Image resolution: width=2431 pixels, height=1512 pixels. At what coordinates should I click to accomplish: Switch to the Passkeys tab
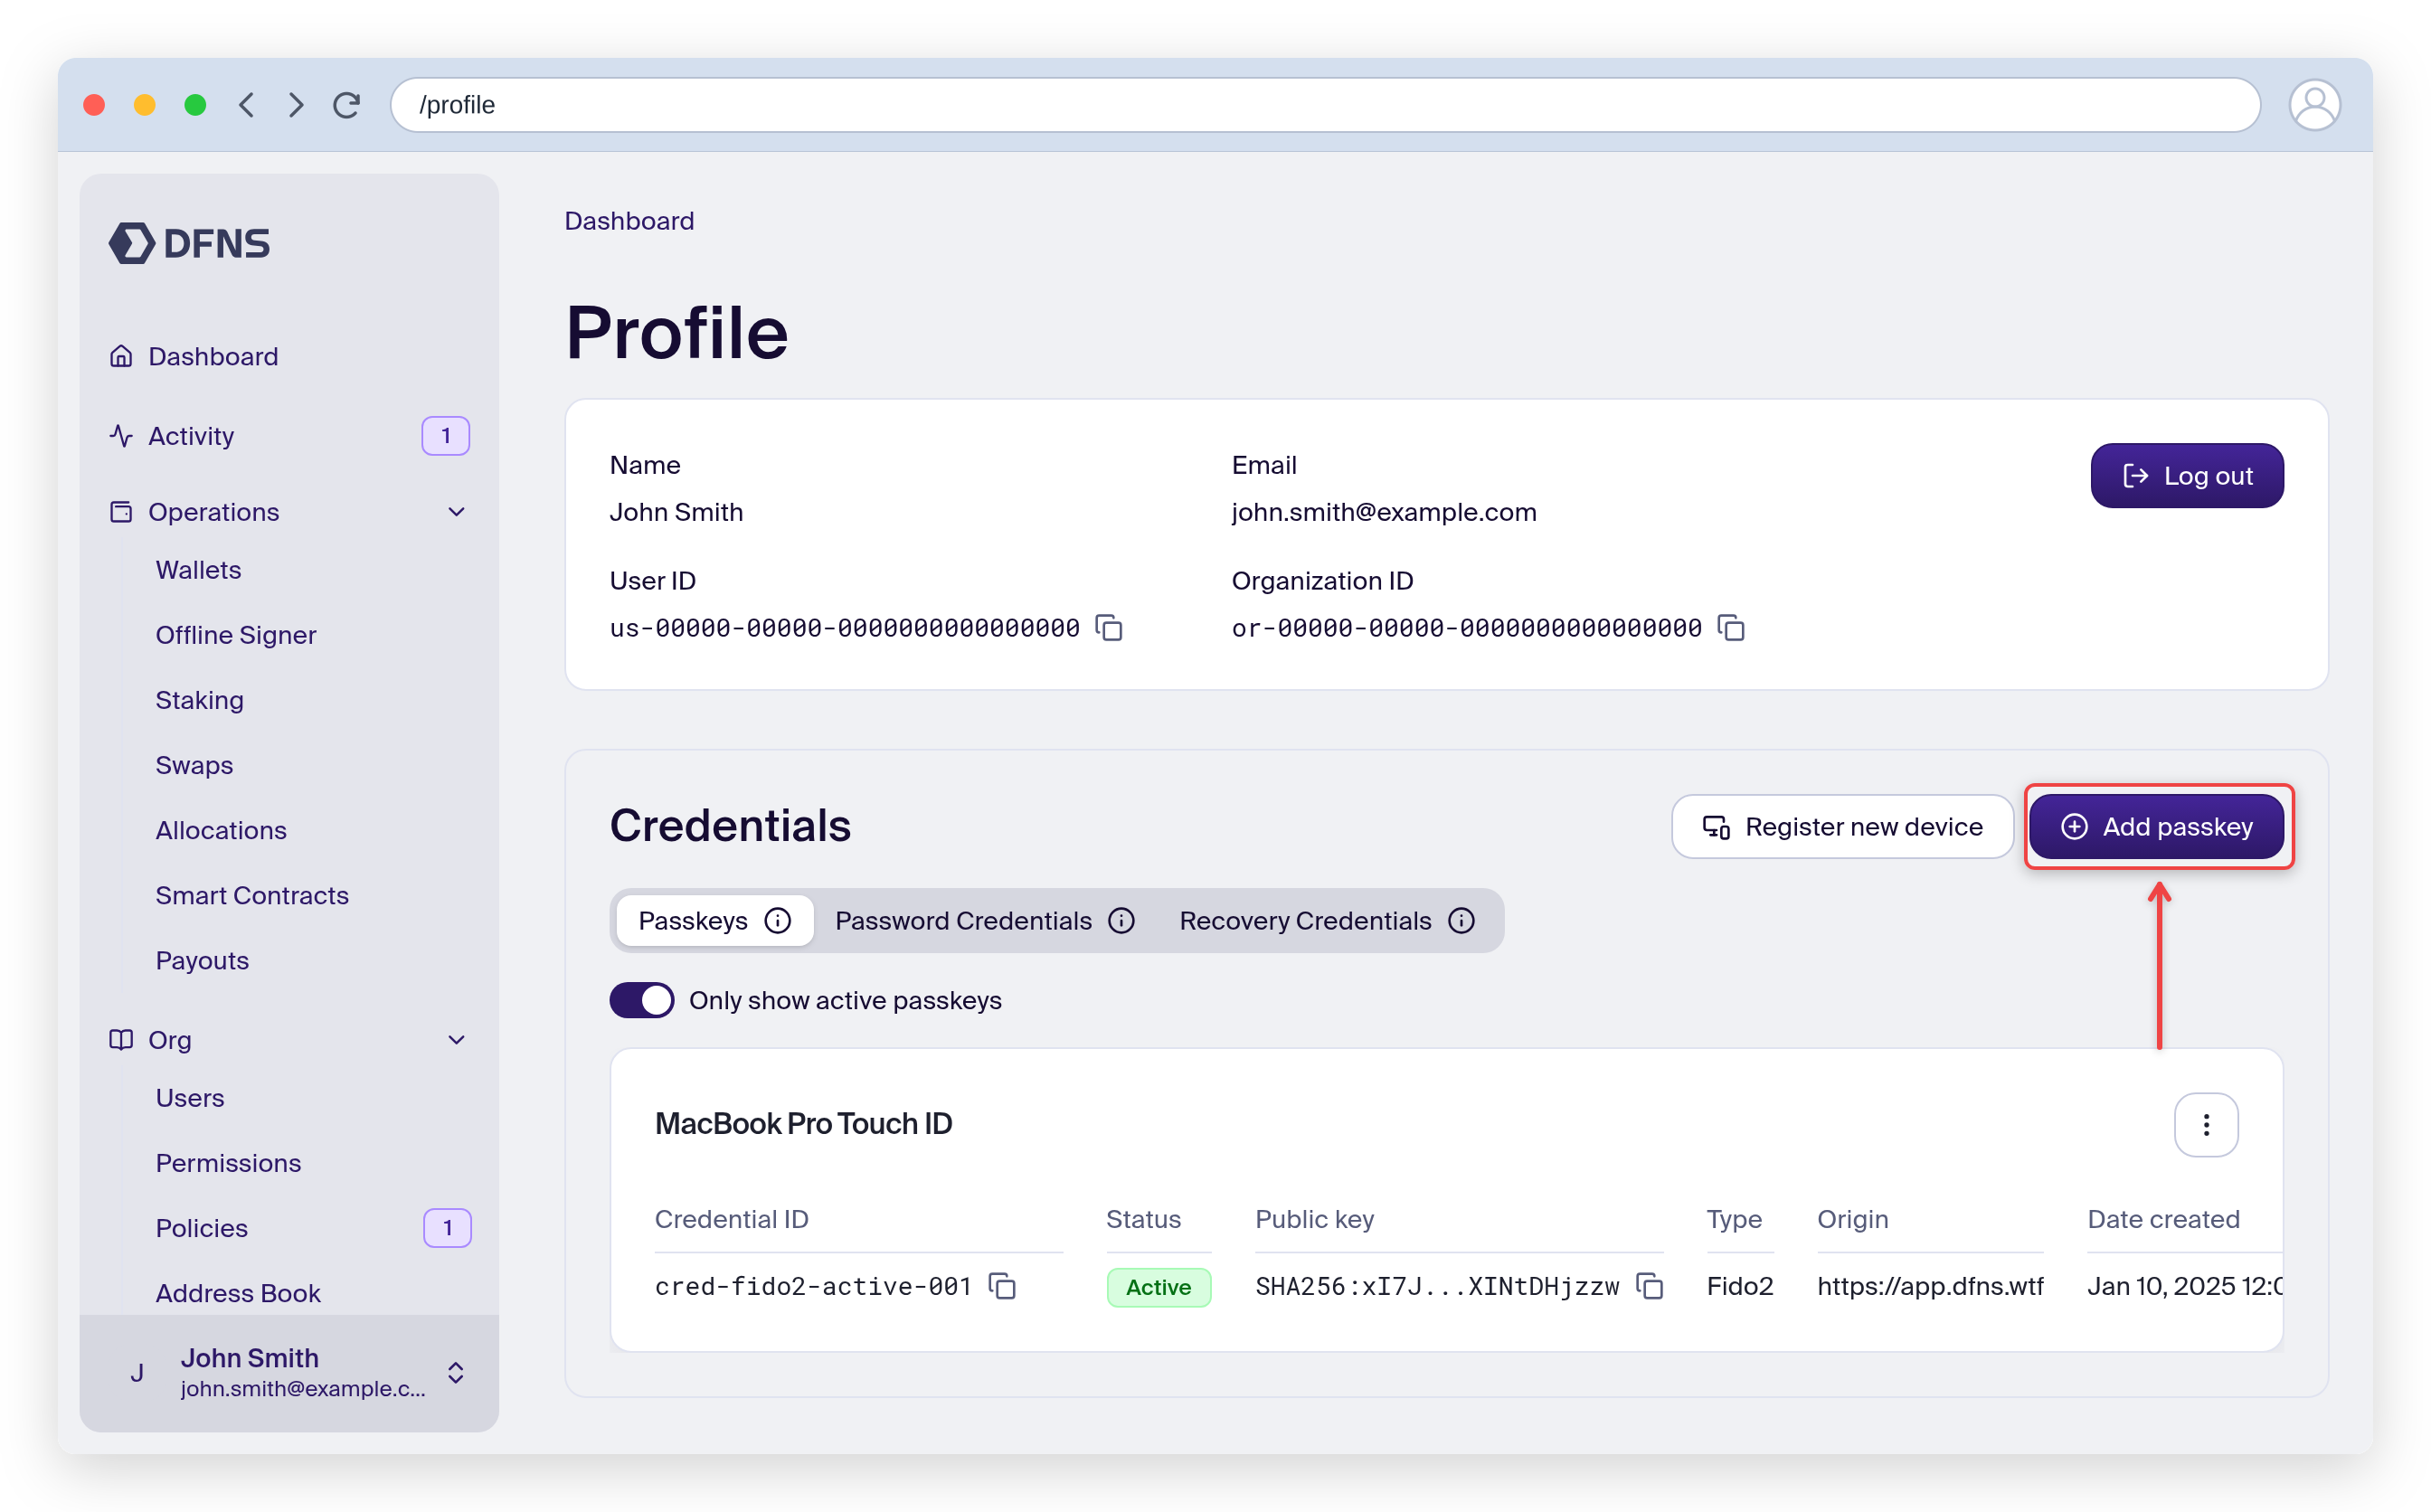coord(714,921)
